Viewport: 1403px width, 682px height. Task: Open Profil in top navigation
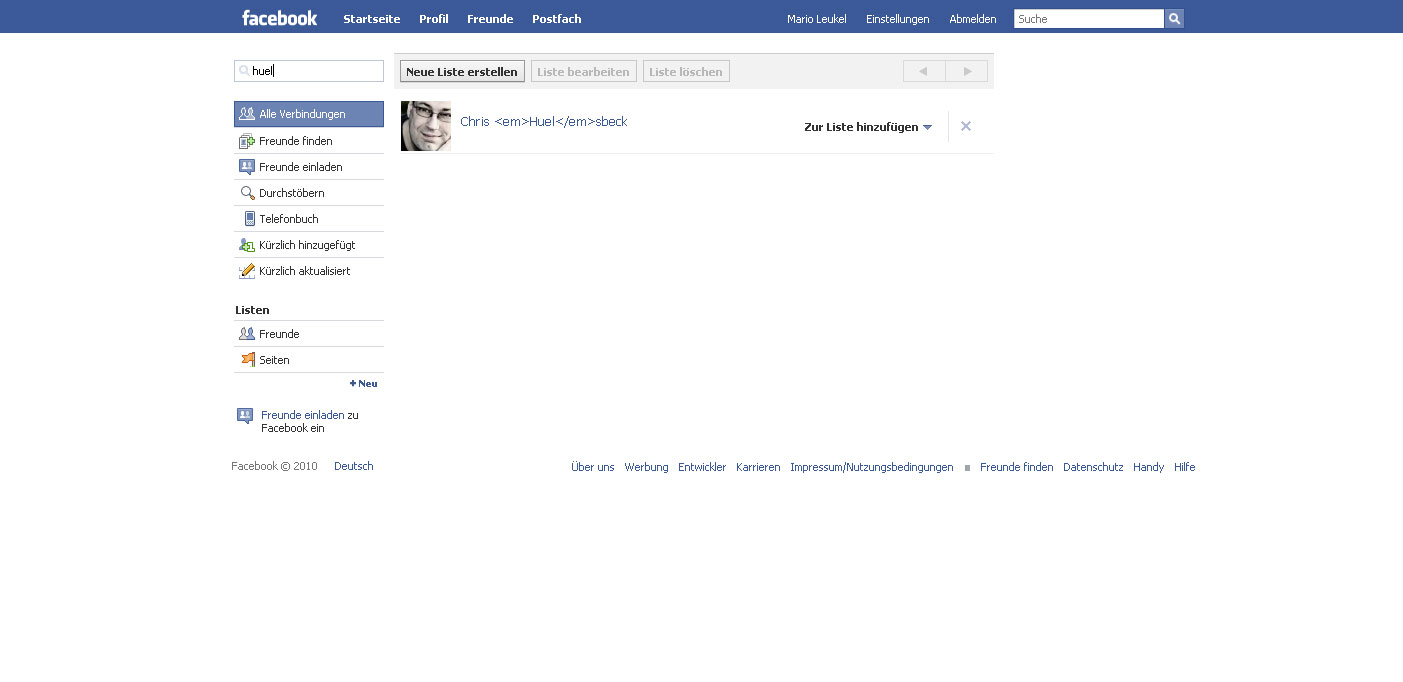pos(434,19)
